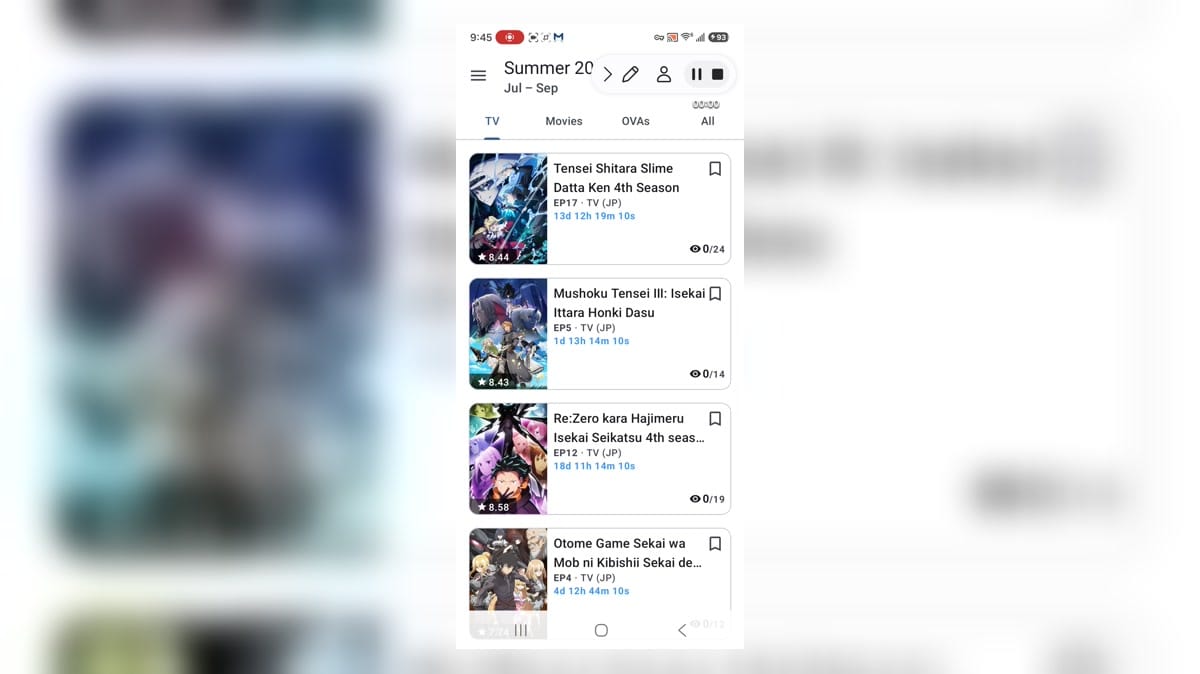Bookmark Mushoku Tensei III
Image resolution: width=1200 pixels, height=674 pixels.
[x=715, y=294]
